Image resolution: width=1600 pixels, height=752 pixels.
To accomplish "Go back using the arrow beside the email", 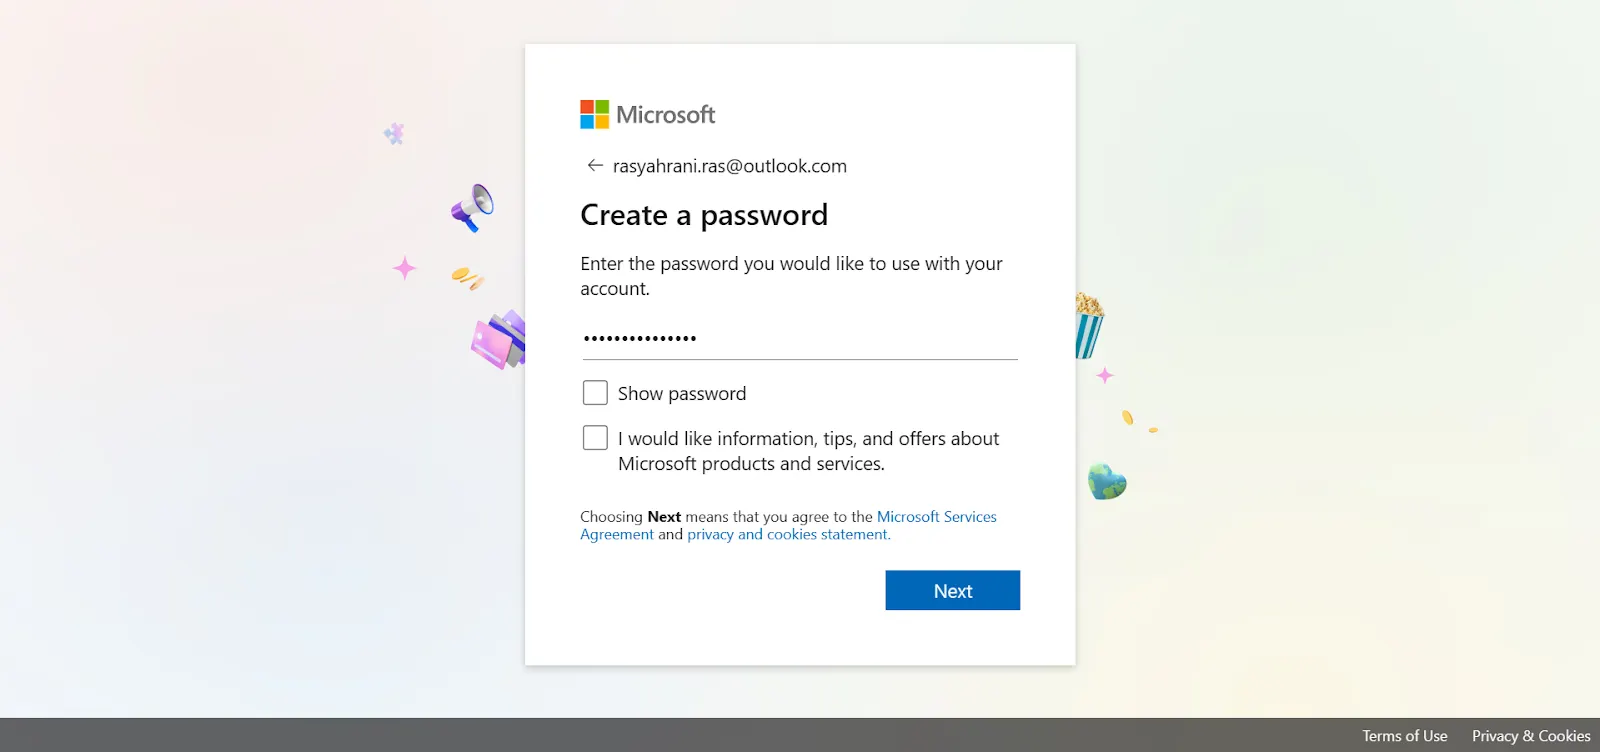I will point(595,166).
